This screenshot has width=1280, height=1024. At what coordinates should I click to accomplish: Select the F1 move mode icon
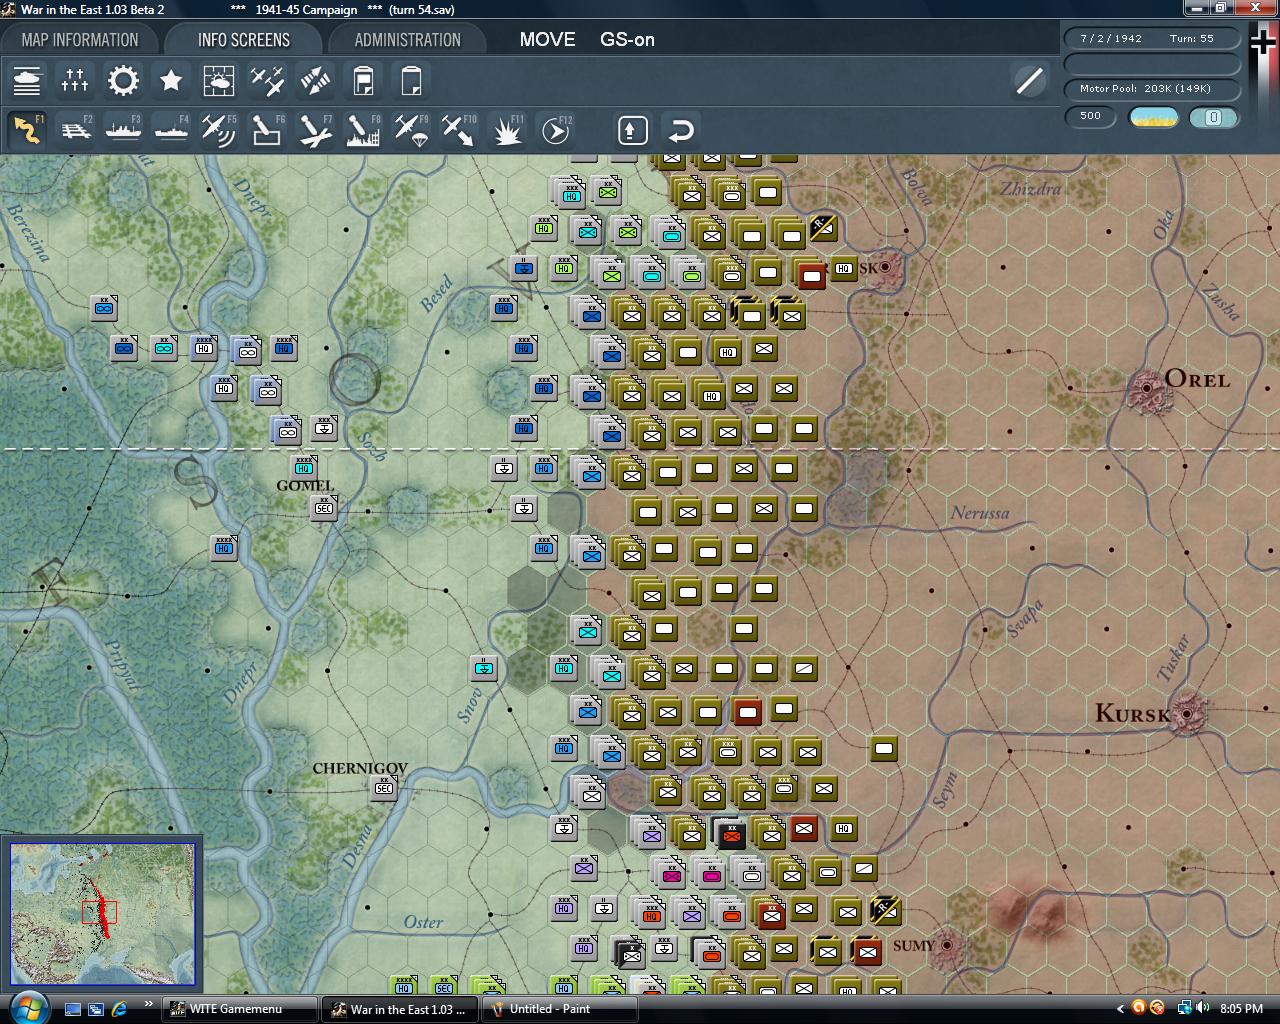tap(27, 130)
